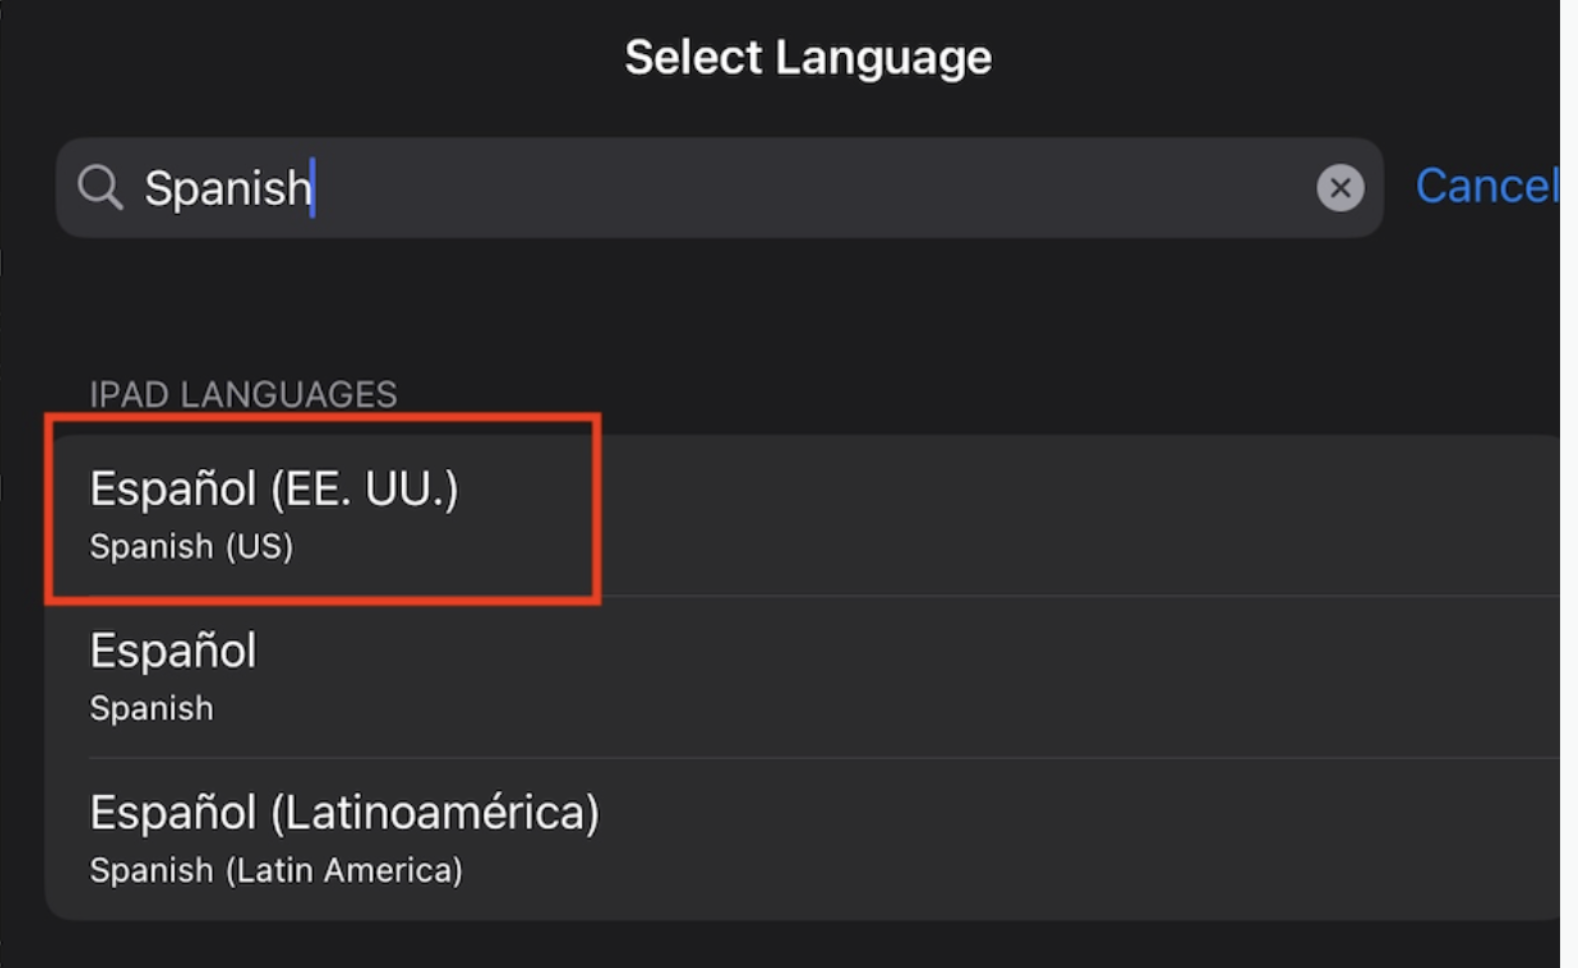Click blank space right of Español (Latinoamérica)

(1050, 839)
